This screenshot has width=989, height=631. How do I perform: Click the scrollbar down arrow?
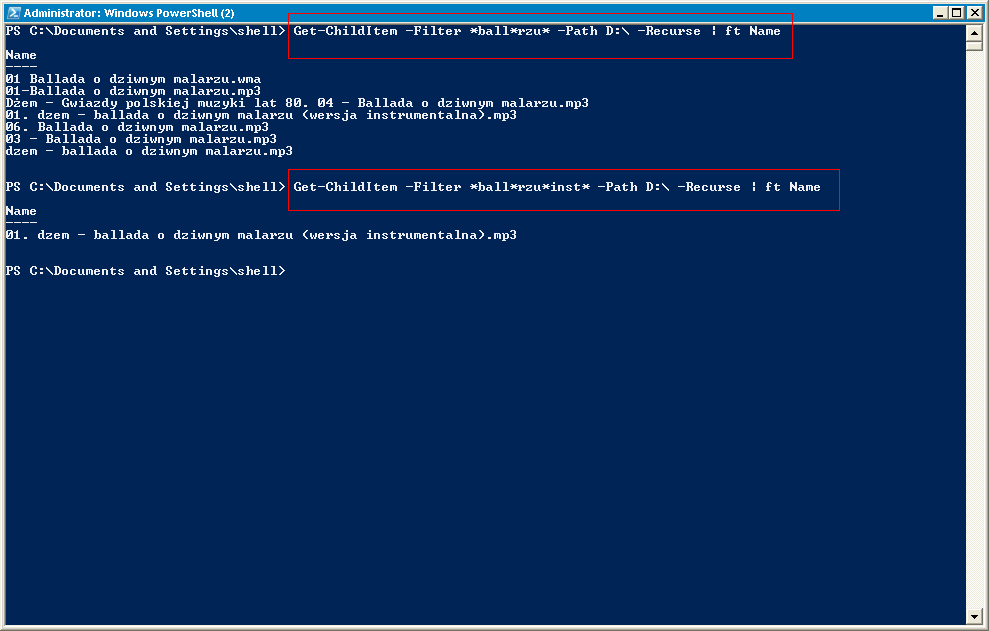click(x=974, y=616)
